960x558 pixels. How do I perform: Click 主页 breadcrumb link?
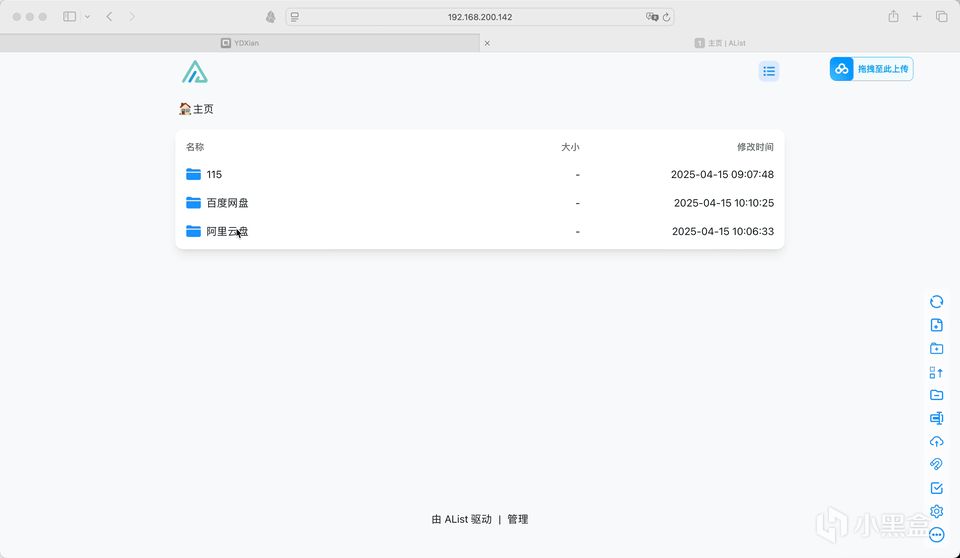[197, 109]
